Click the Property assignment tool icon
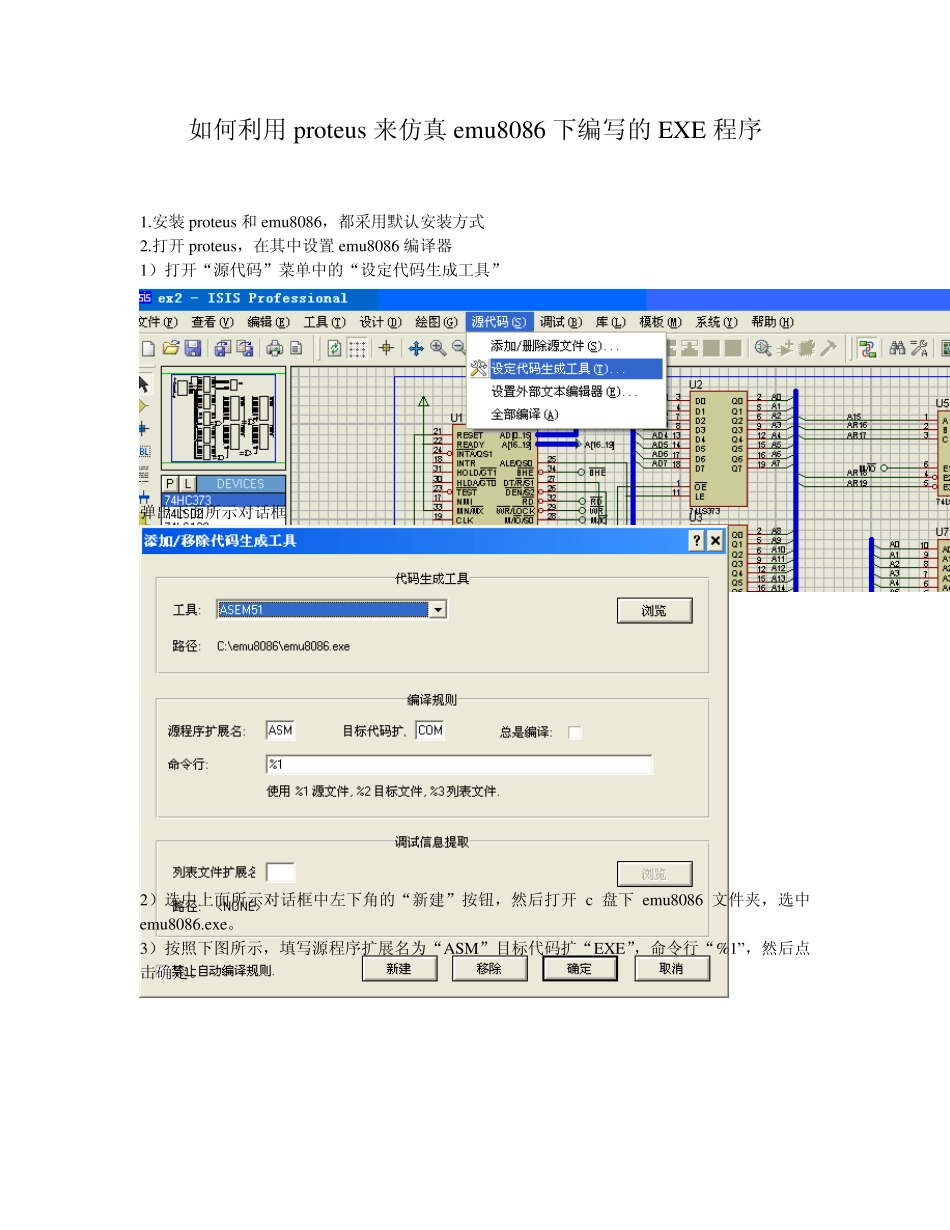The height and width of the screenshot is (1230, 950). coord(920,348)
